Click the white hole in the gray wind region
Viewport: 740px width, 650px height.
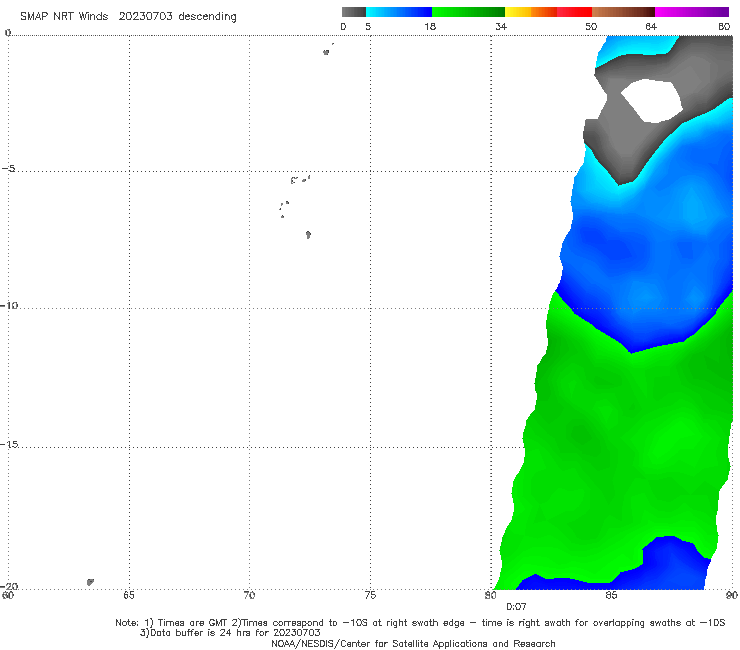652,101
